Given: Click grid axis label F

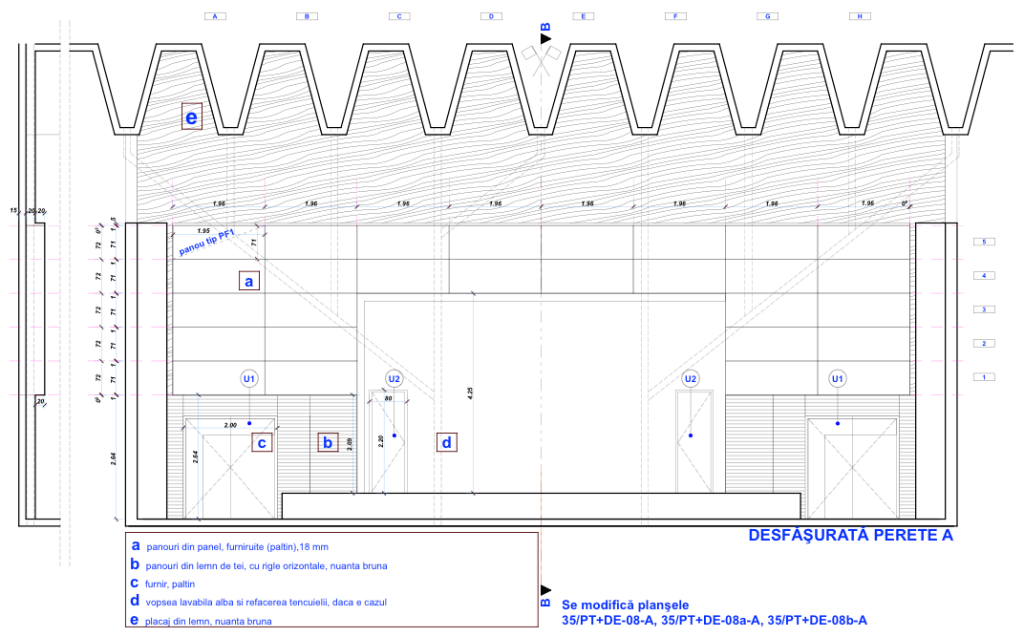Looking at the screenshot, I should click(675, 16).
